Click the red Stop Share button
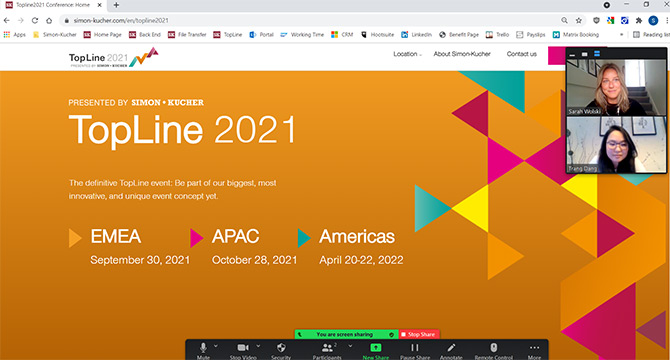This screenshot has width=670, height=360. [x=419, y=334]
